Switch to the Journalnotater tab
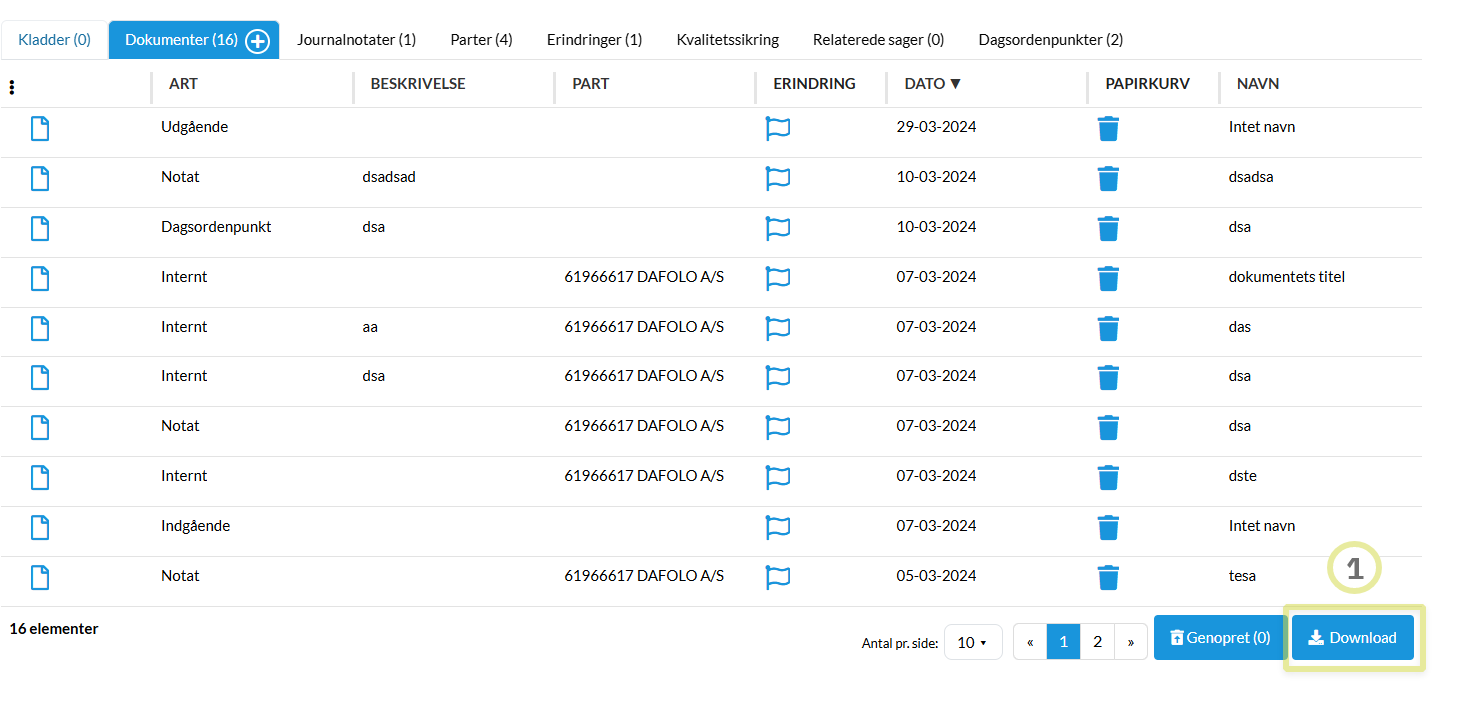The height and width of the screenshot is (718, 1461). [x=357, y=39]
